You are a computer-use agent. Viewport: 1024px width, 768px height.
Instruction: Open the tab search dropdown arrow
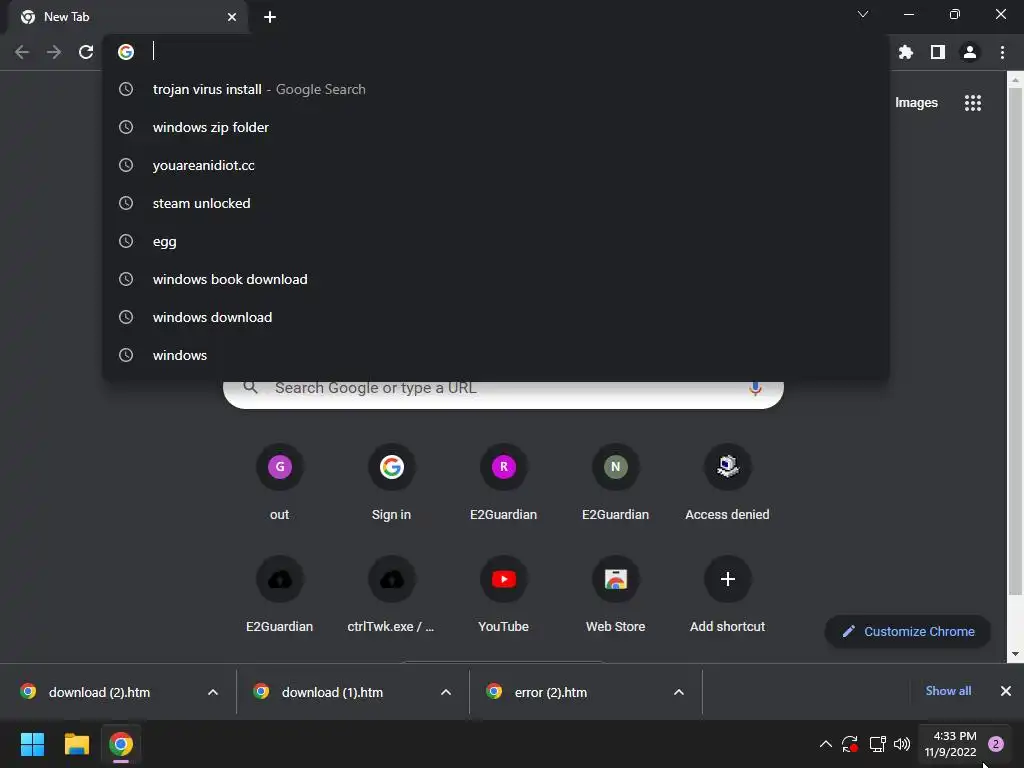tap(863, 14)
